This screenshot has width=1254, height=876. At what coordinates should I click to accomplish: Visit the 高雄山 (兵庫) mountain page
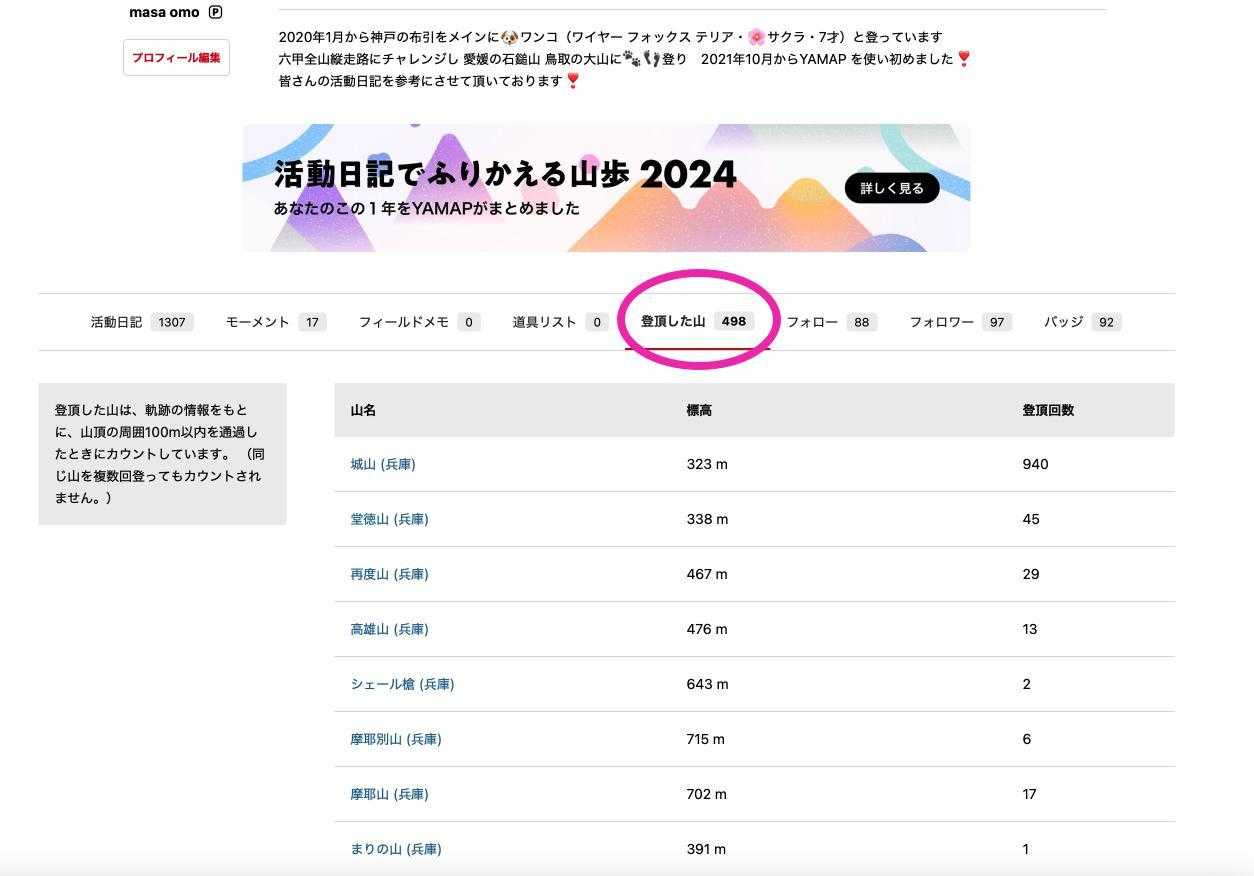(x=389, y=629)
